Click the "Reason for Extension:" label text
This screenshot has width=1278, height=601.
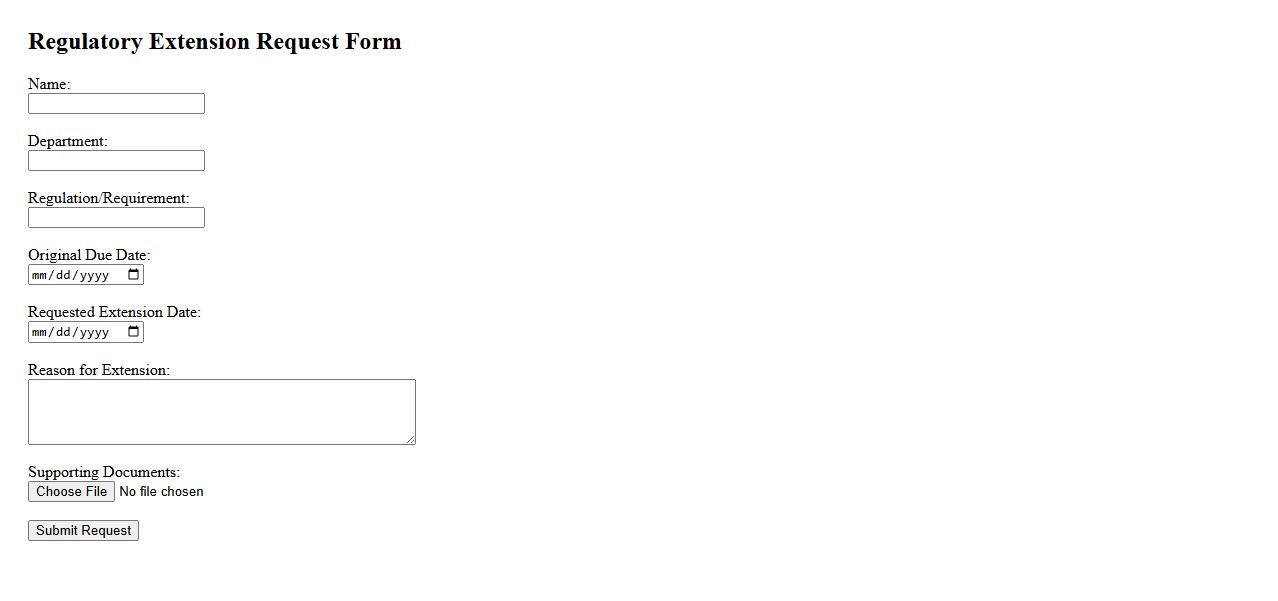point(99,370)
